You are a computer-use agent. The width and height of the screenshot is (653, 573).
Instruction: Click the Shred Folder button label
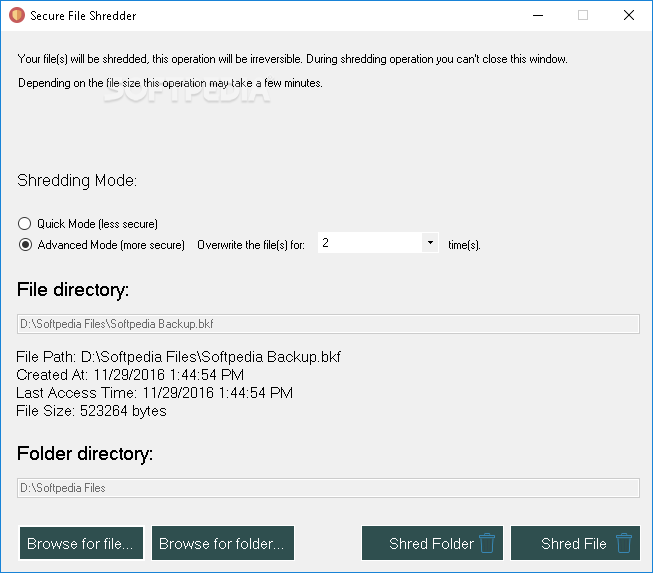(431, 543)
